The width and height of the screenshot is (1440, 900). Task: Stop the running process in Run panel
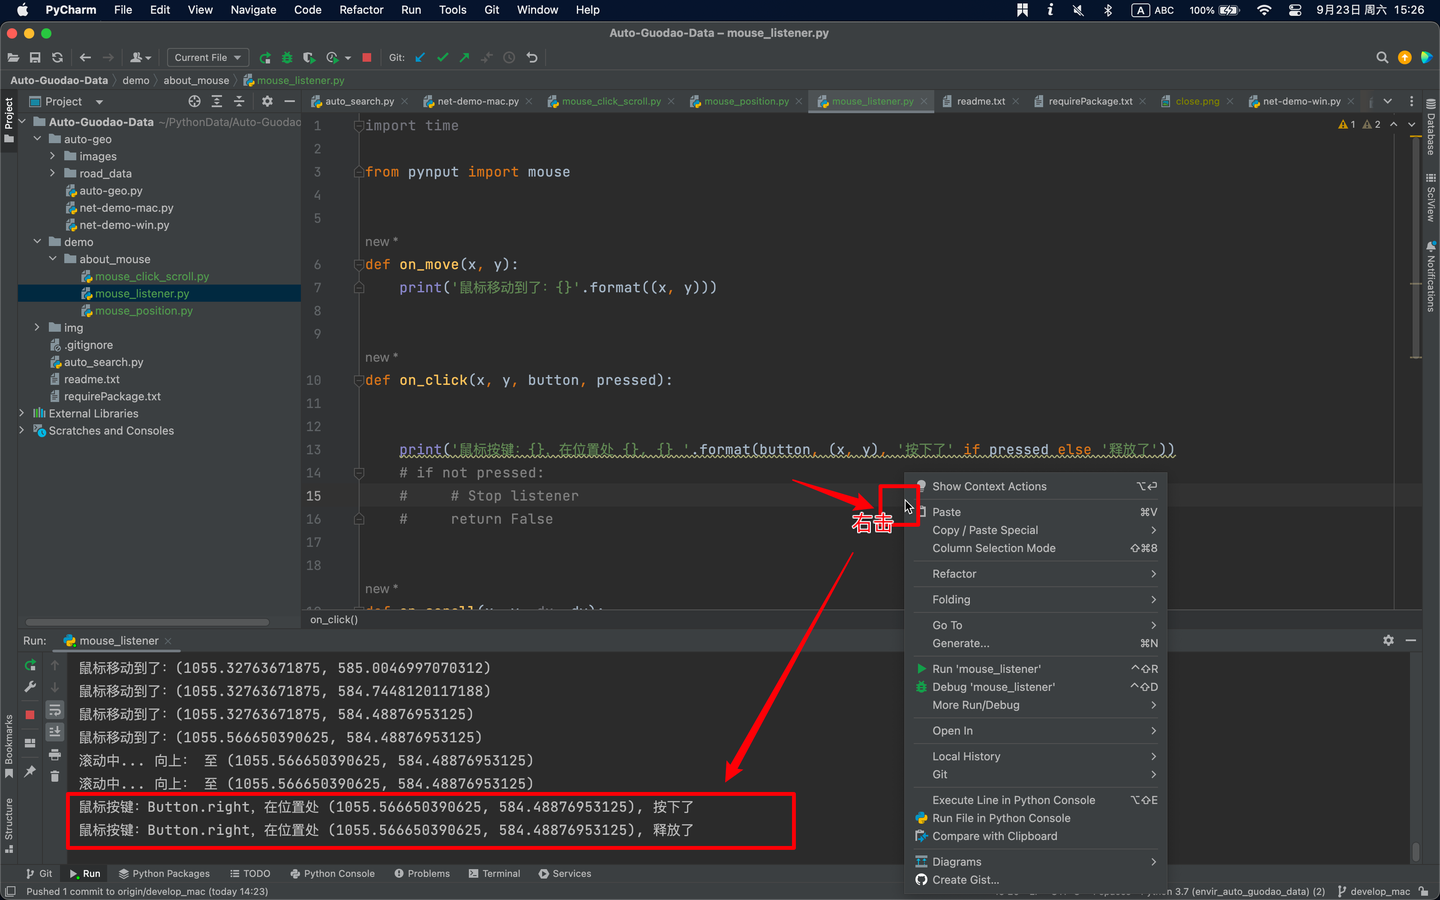point(30,715)
